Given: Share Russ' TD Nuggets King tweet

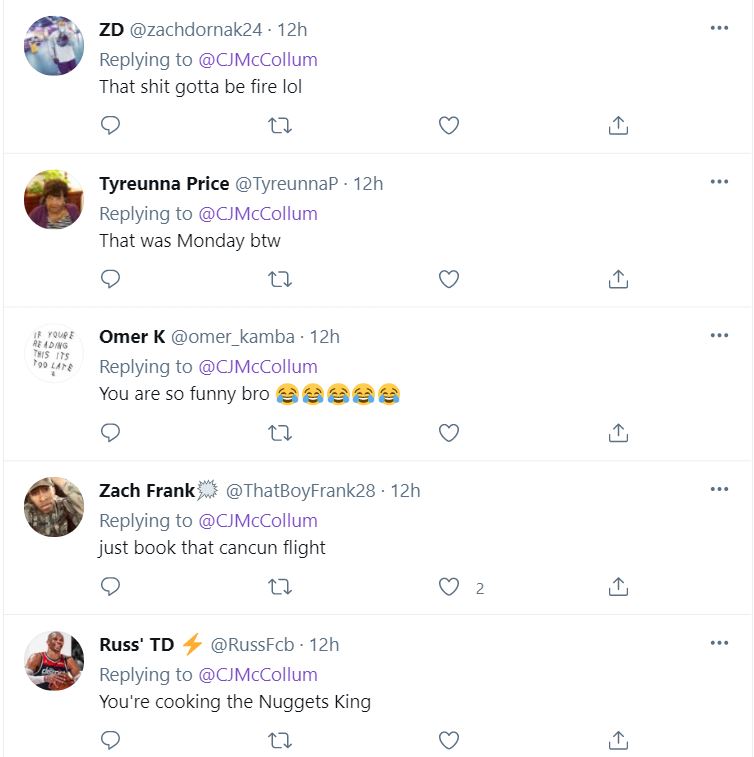Looking at the screenshot, I should click(x=618, y=741).
